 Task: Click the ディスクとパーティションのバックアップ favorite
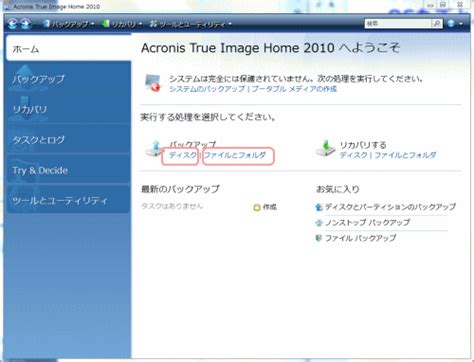[390, 207]
